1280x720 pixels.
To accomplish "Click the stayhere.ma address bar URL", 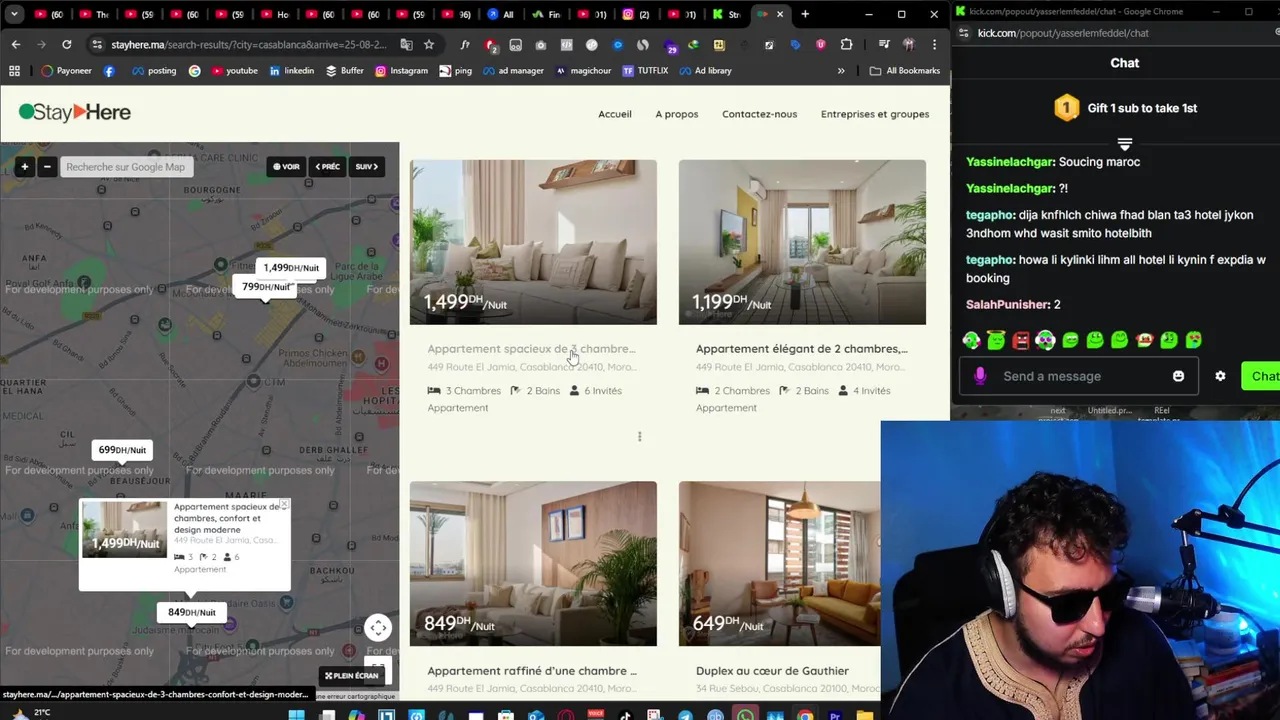I will pos(248,45).
